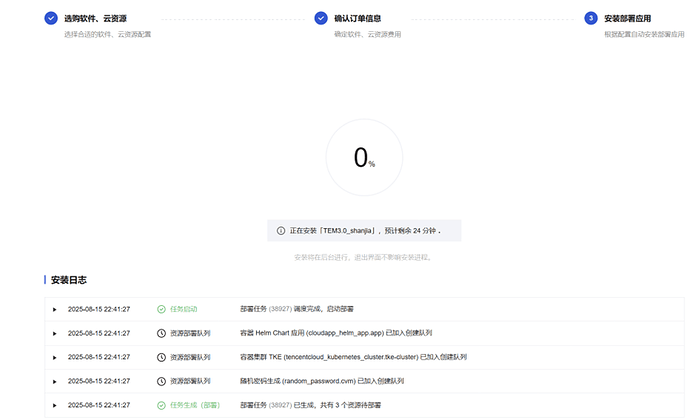Click clock icon in the cloudapp_helm_app.app row
Image resolution: width=690 pixels, height=420 pixels.
pos(161,333)
